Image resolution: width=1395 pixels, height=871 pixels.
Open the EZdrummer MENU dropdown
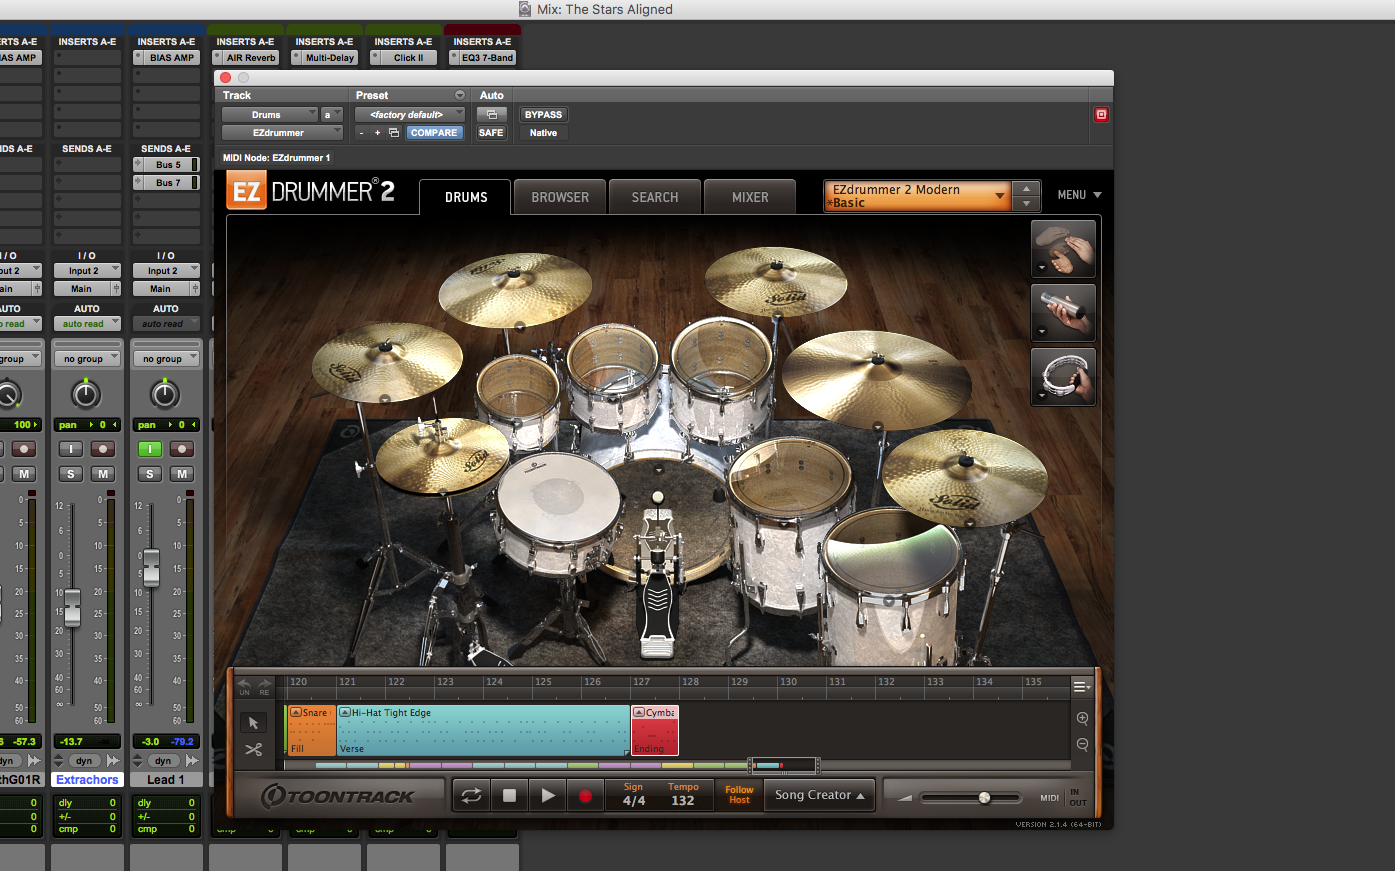click(x=1079, y=195)
